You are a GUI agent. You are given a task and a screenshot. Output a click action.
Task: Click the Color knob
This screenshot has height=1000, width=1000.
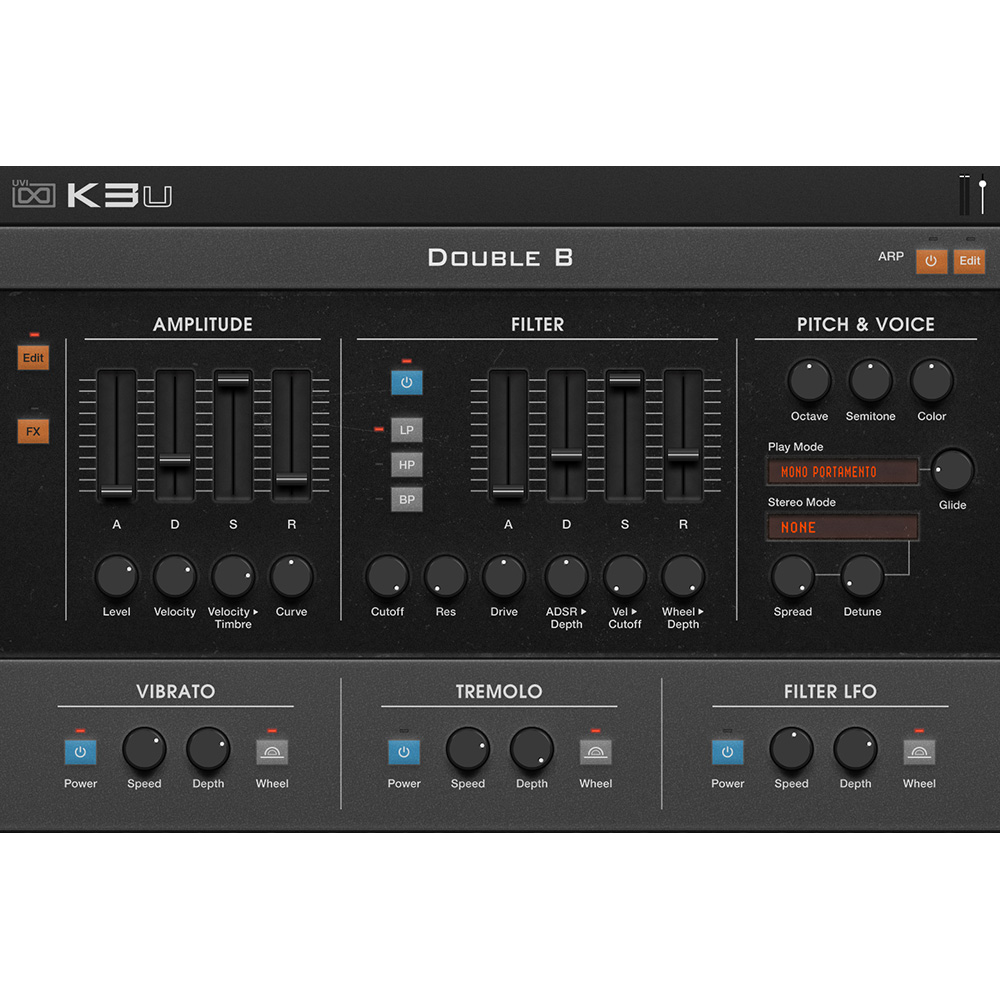click(932, 380)
